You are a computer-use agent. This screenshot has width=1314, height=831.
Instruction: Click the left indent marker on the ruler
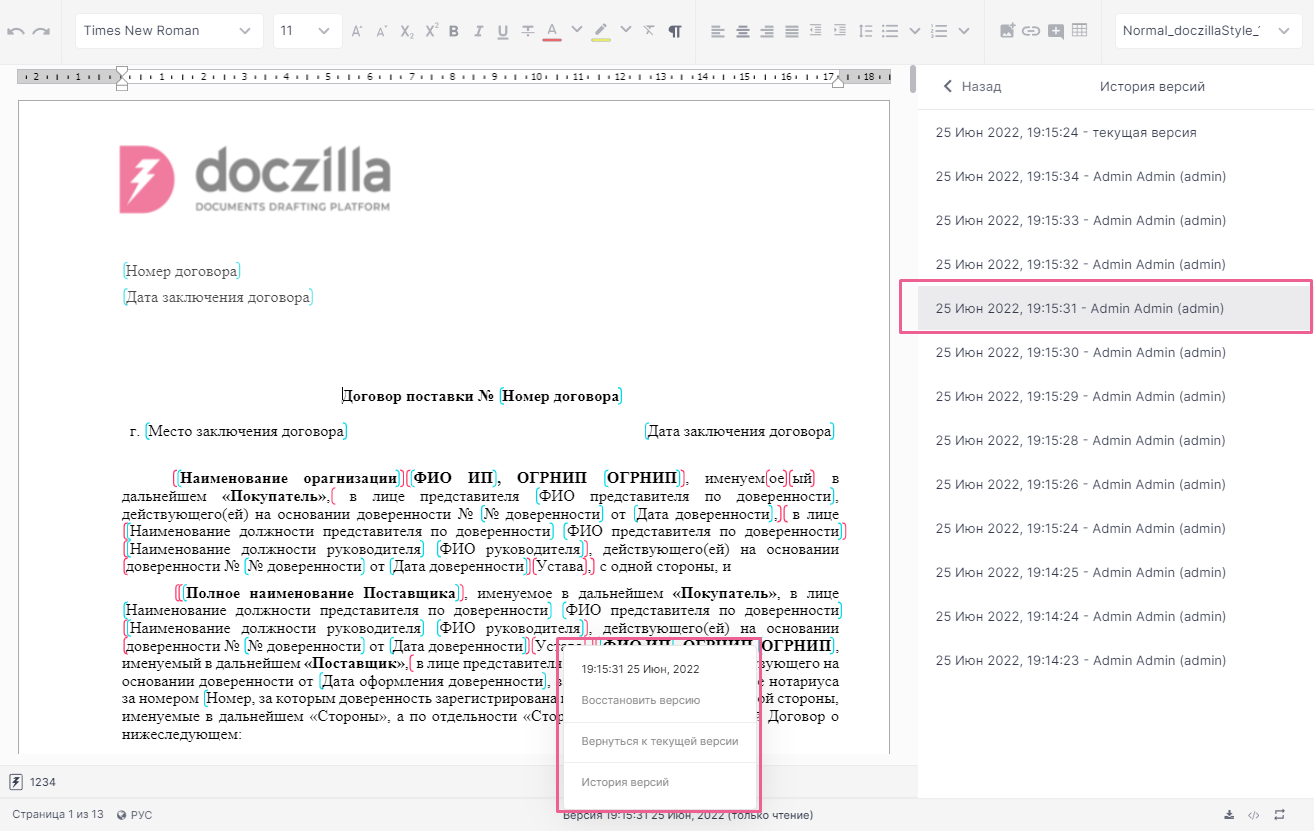click(122, 79)
